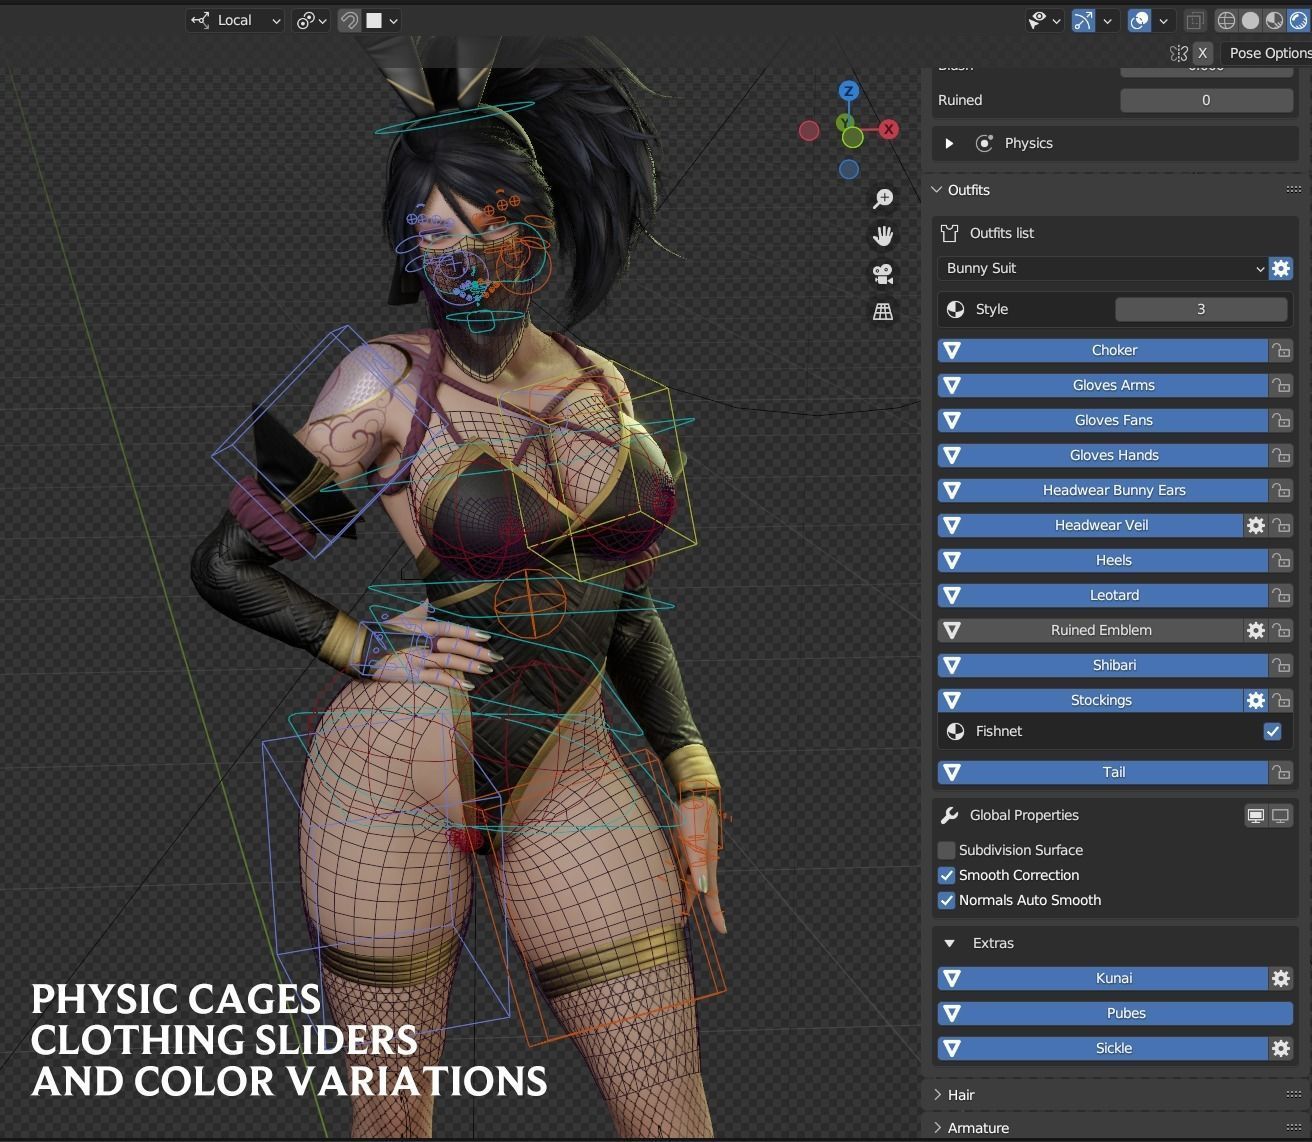Disable Normals Auto Smooth checkbox
The image size is (1312, 1142).
tap(946, 900)
